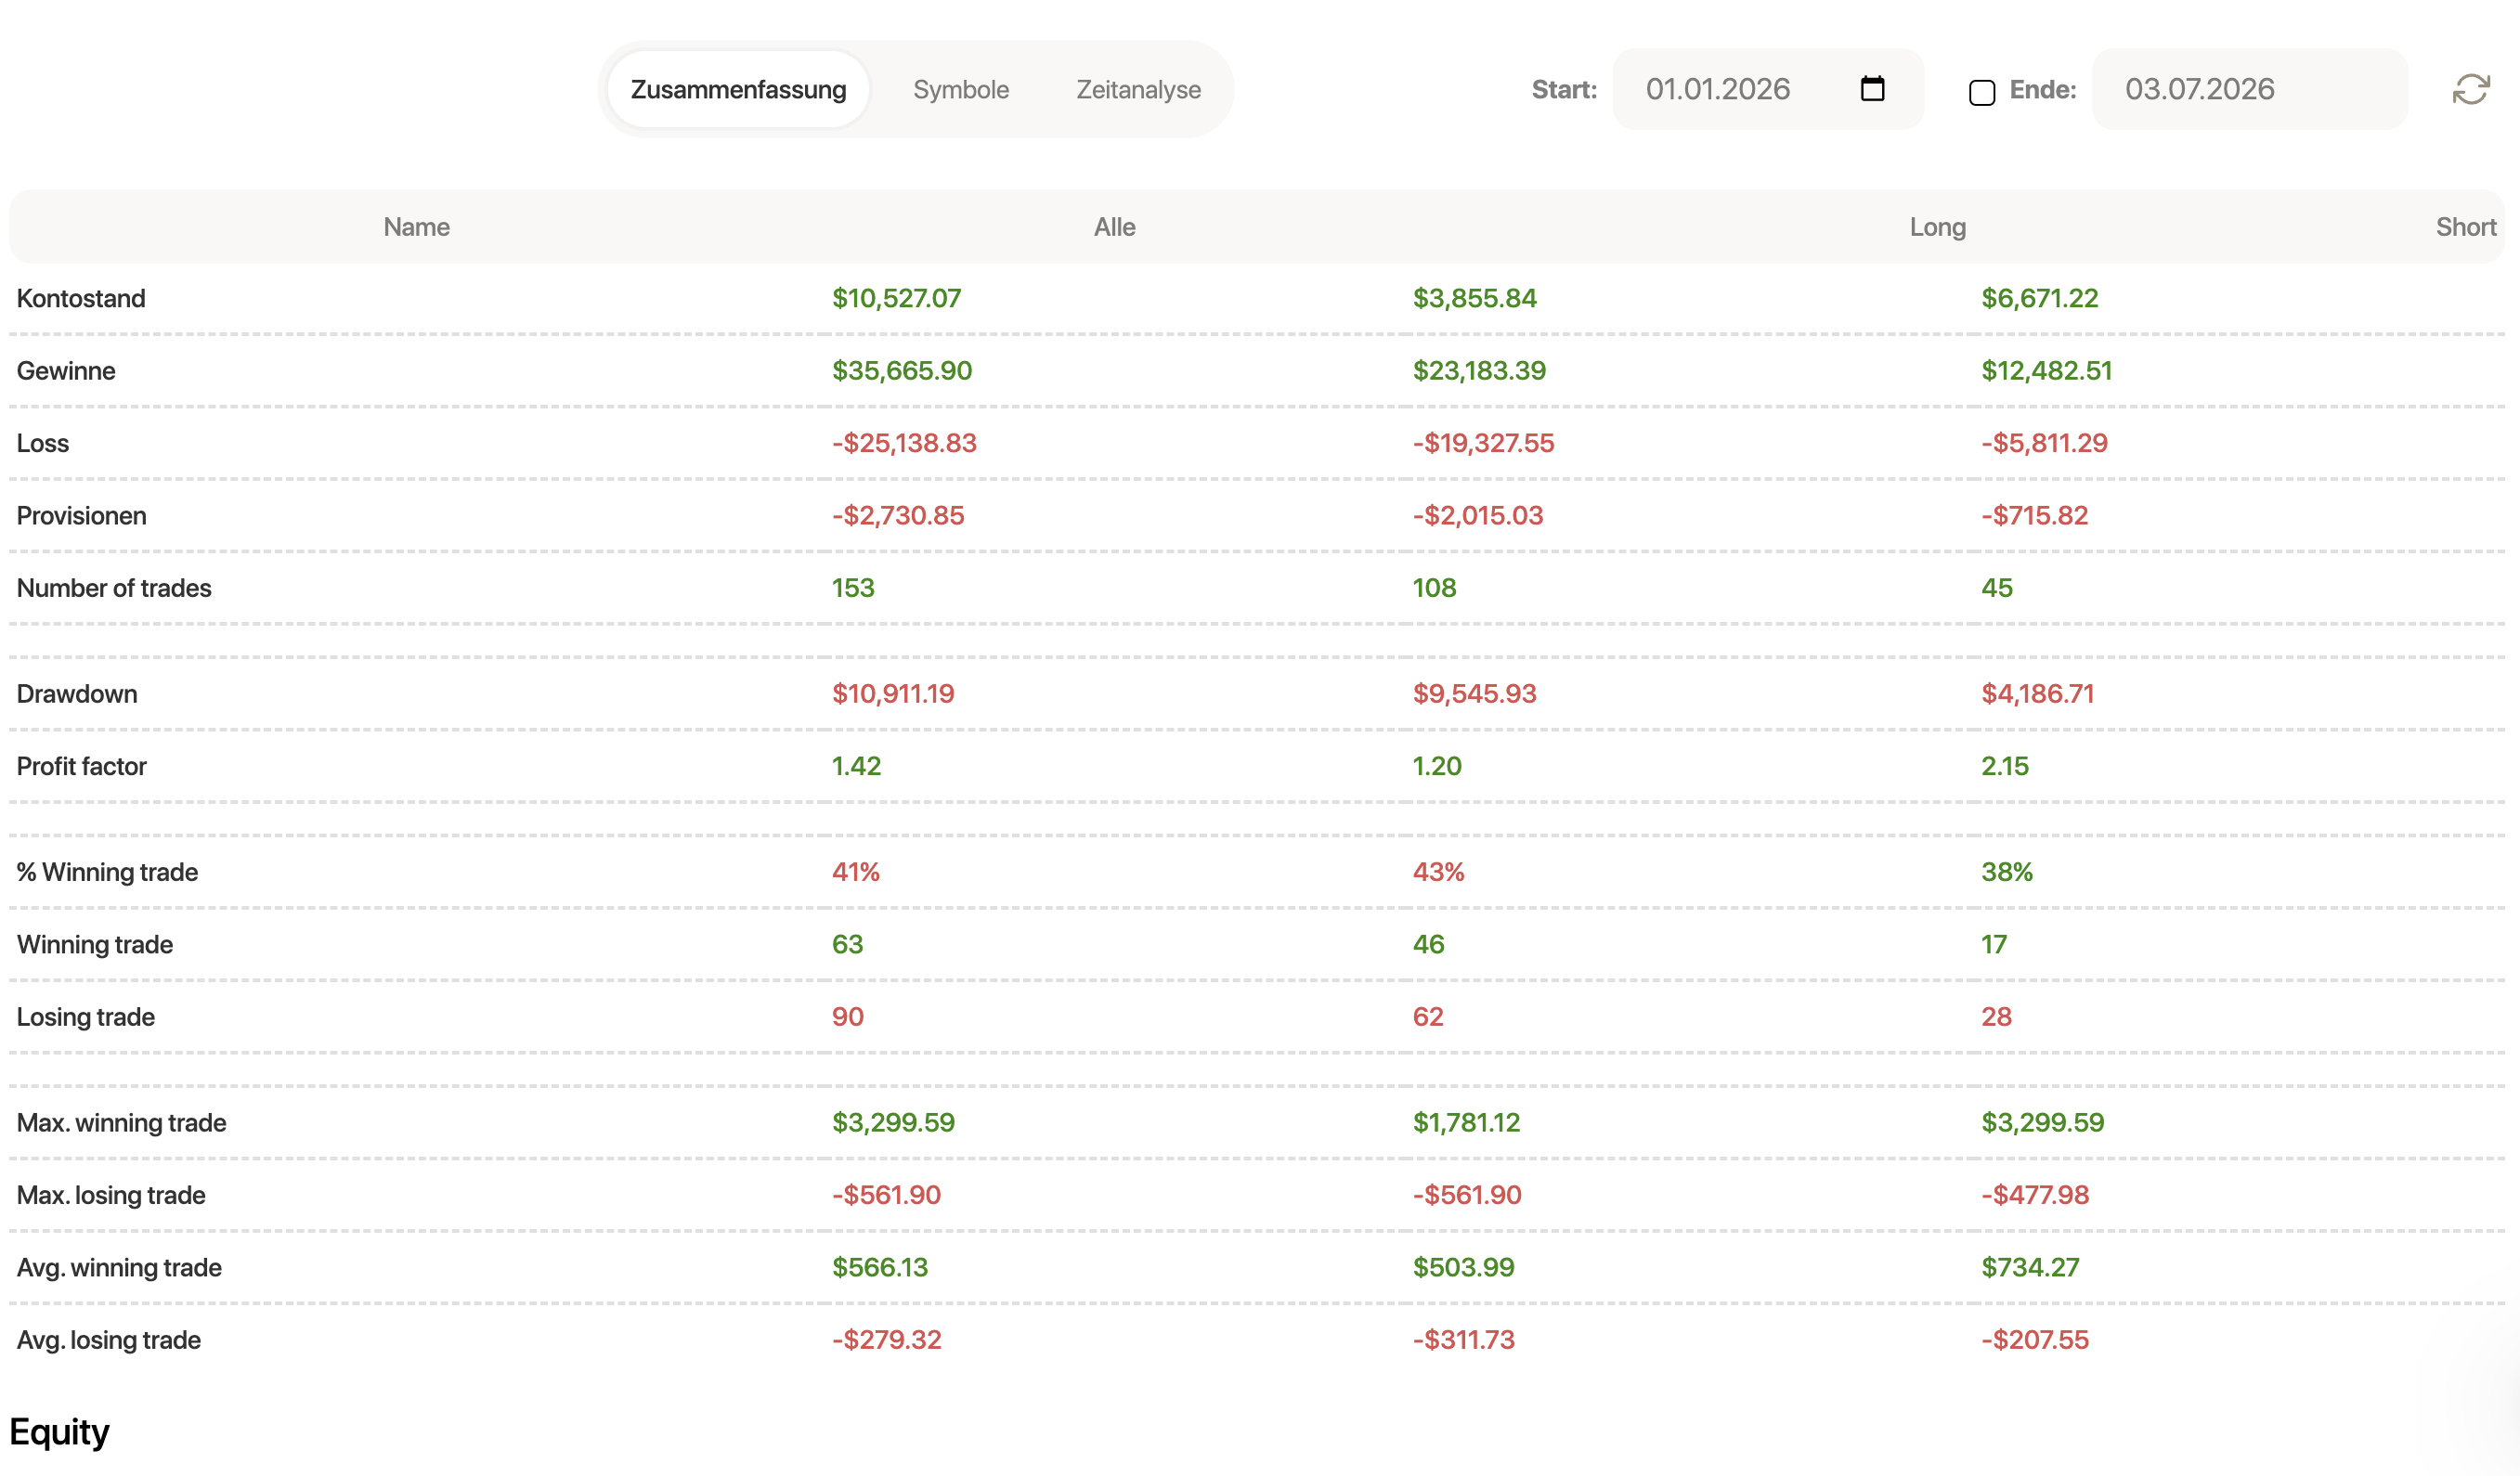Image resolution: width=2520 pixels, height=1476 pixels.
Task: Click the Equity section heading
Action: (x=59, y=1433)
